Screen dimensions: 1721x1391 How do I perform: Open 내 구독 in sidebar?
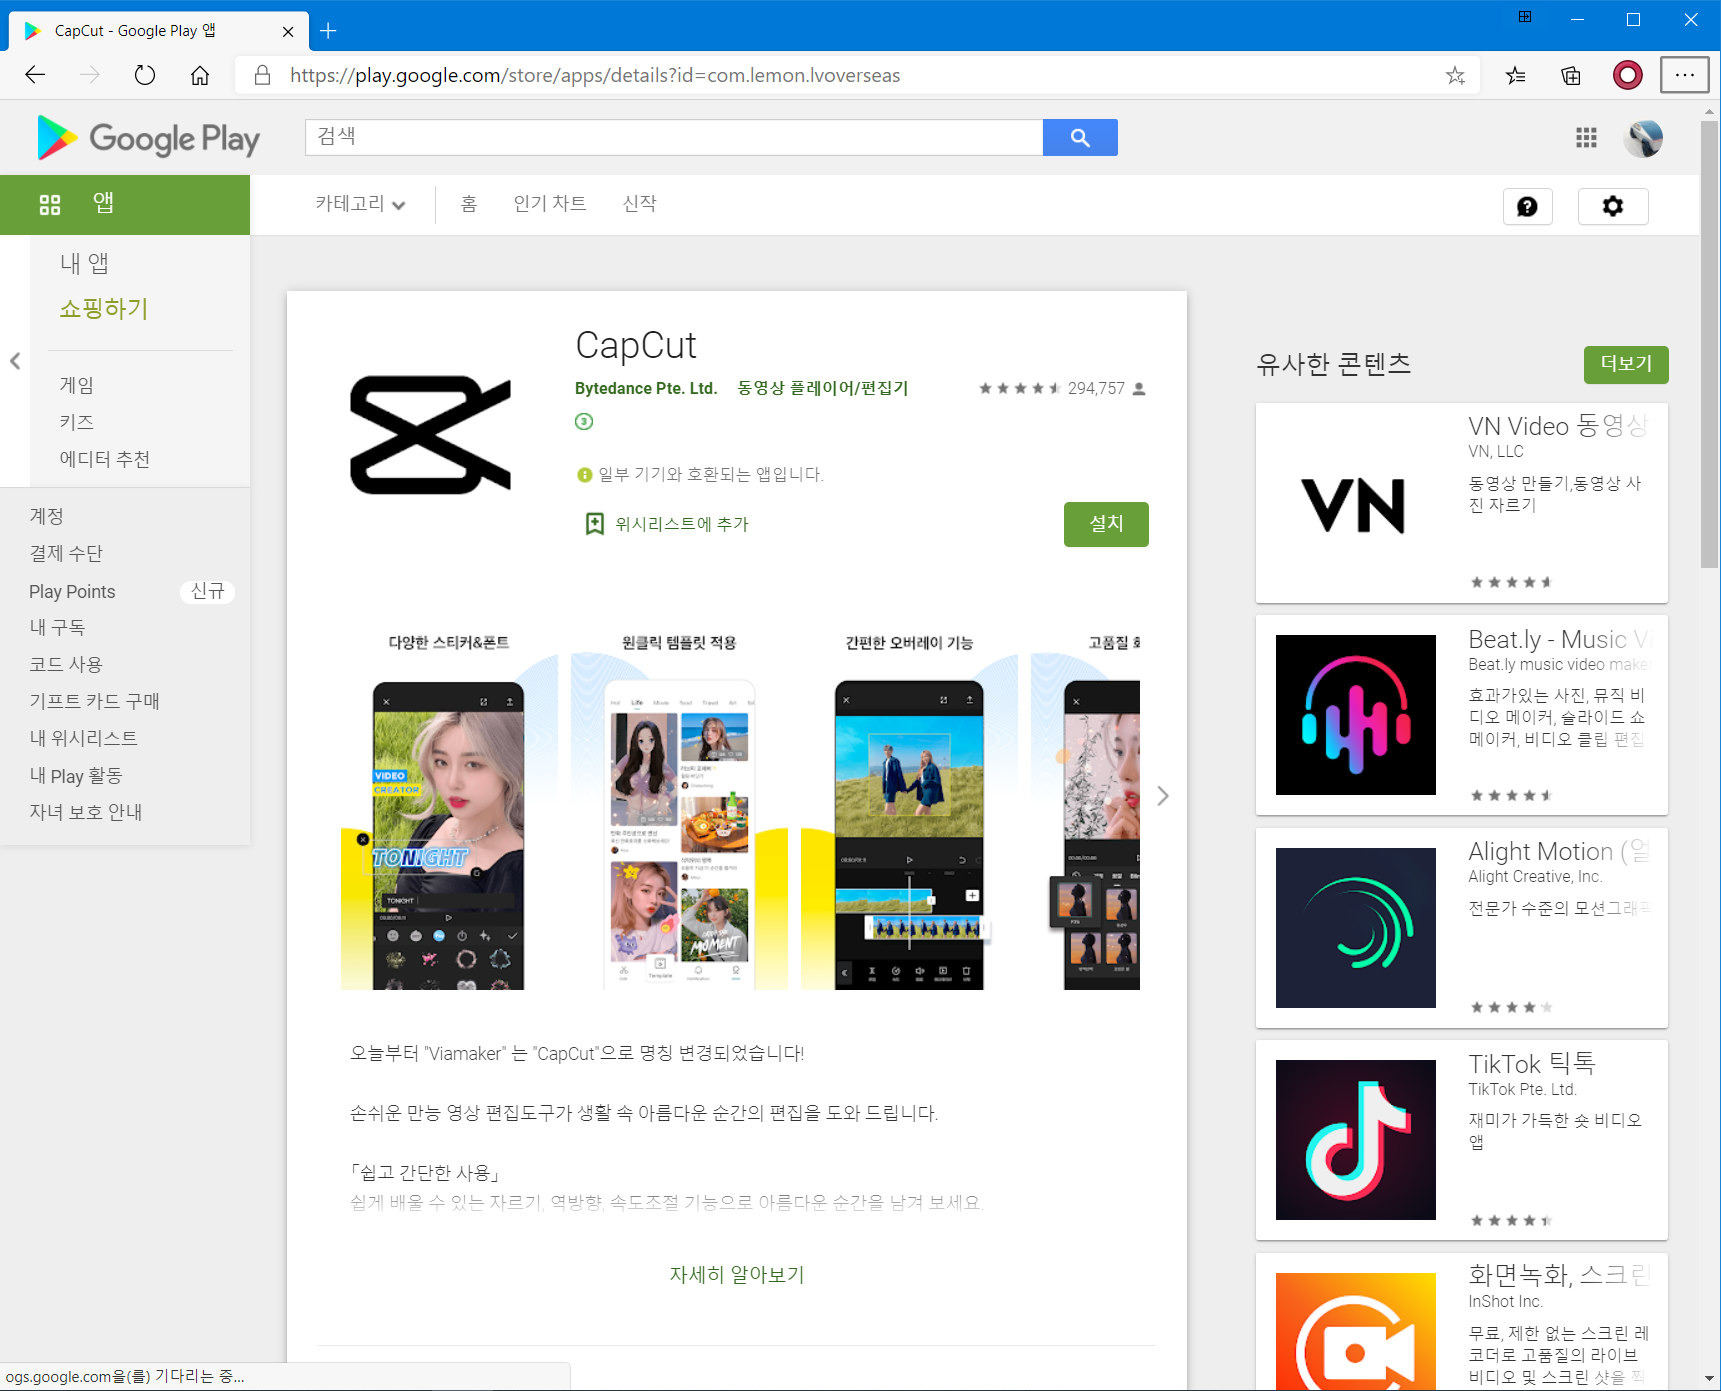pos(57,628)
